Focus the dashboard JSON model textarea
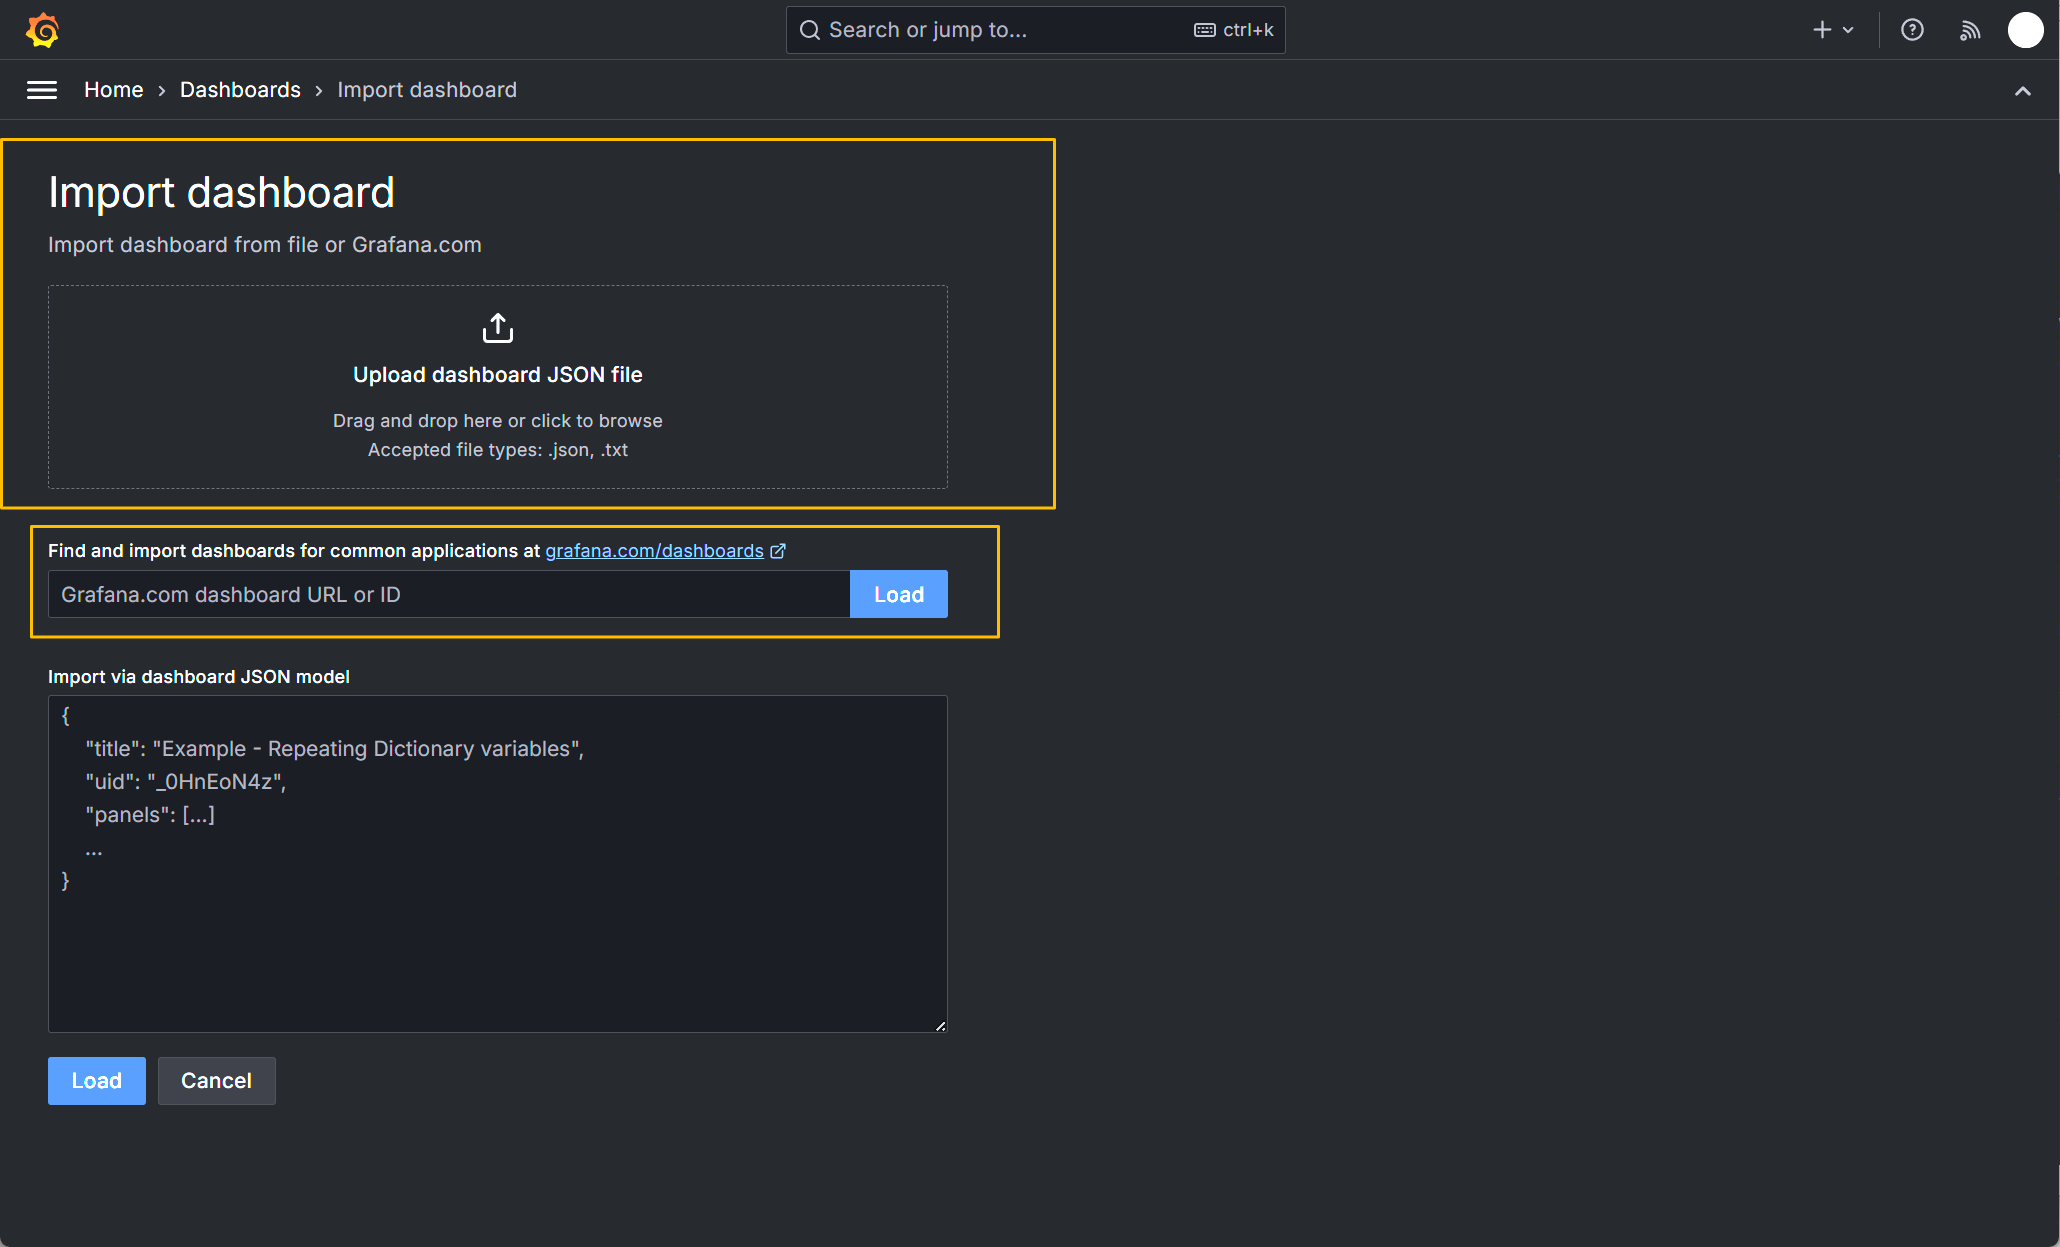2060x1247 pixels. pos(498,864)
